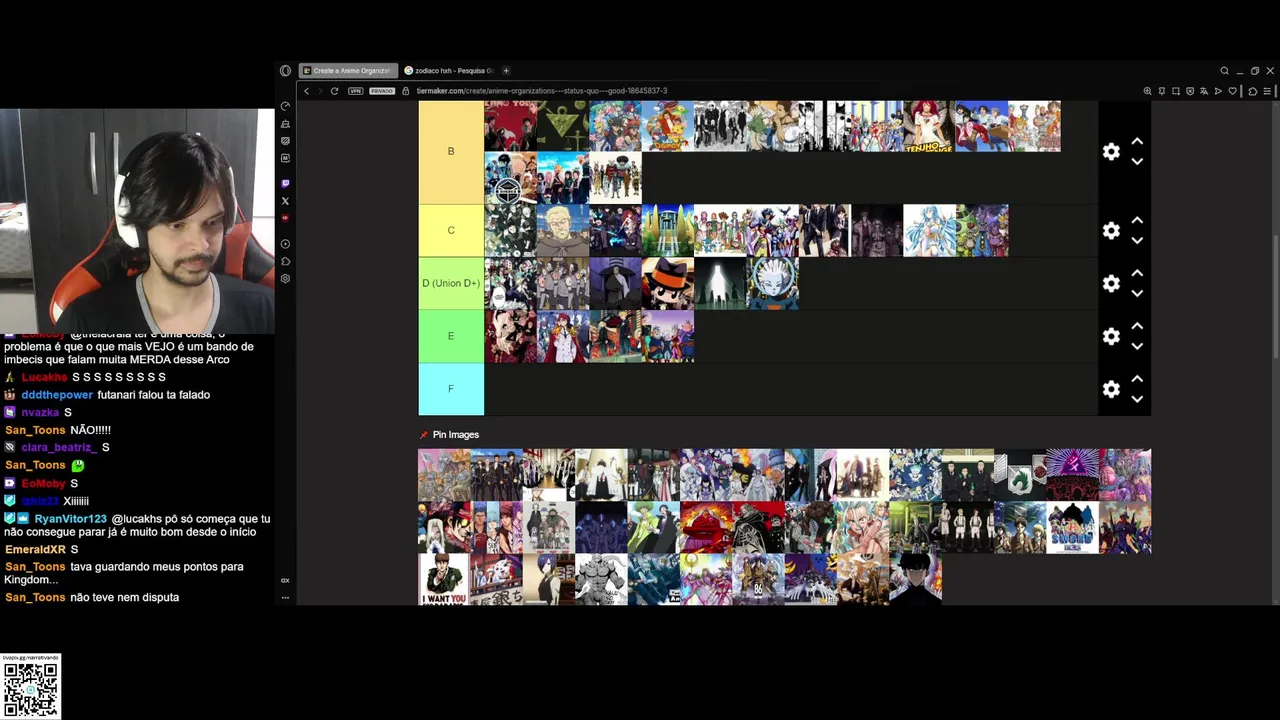Open the translate page icon
The height and width of the screenshot is (720, 1280).
click(1204, 91)
